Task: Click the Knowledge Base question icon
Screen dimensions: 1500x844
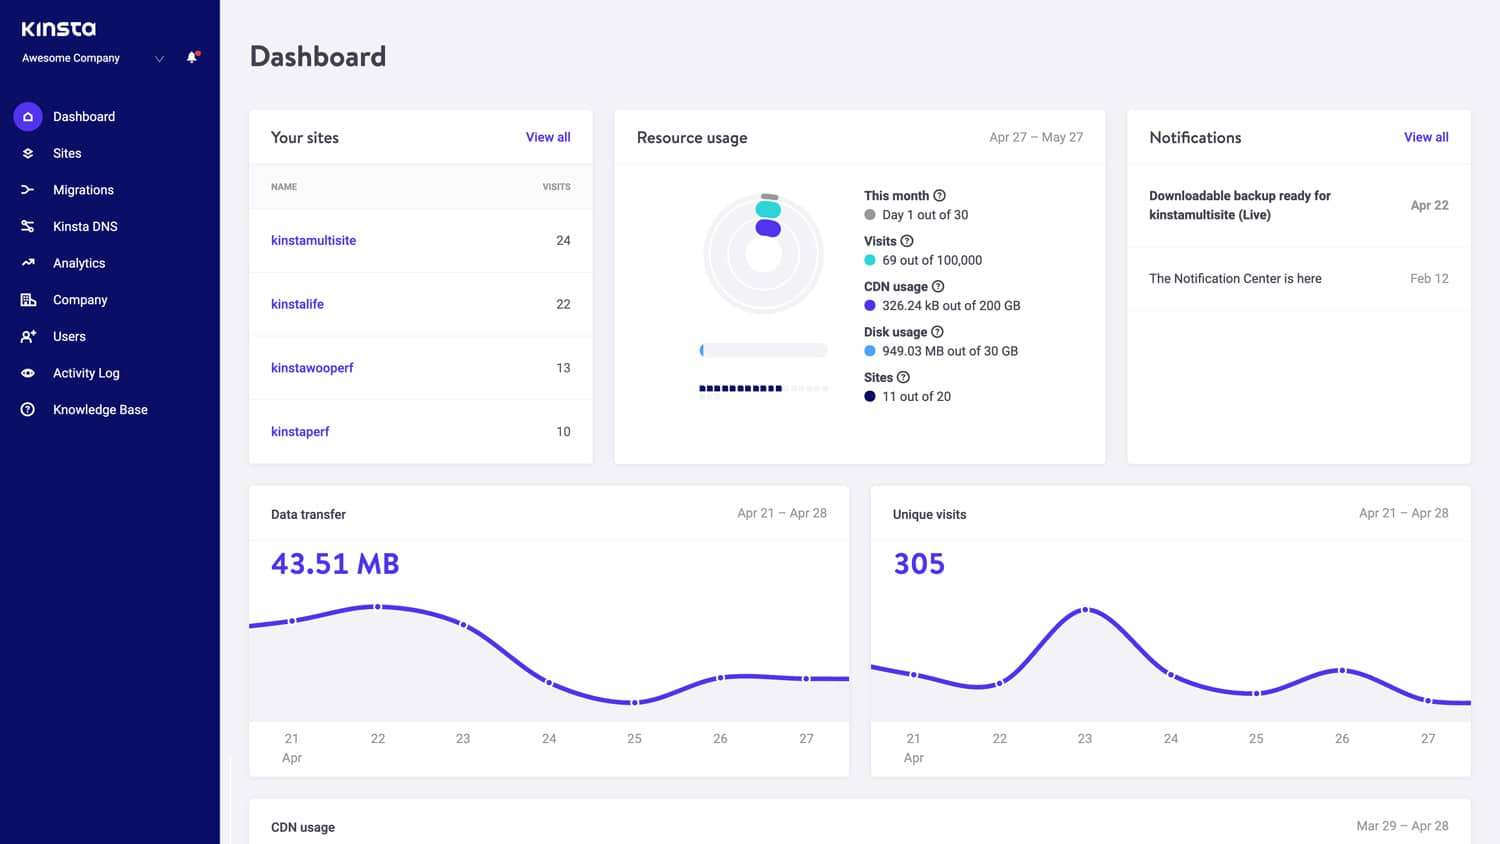Action: click(28, 410)
